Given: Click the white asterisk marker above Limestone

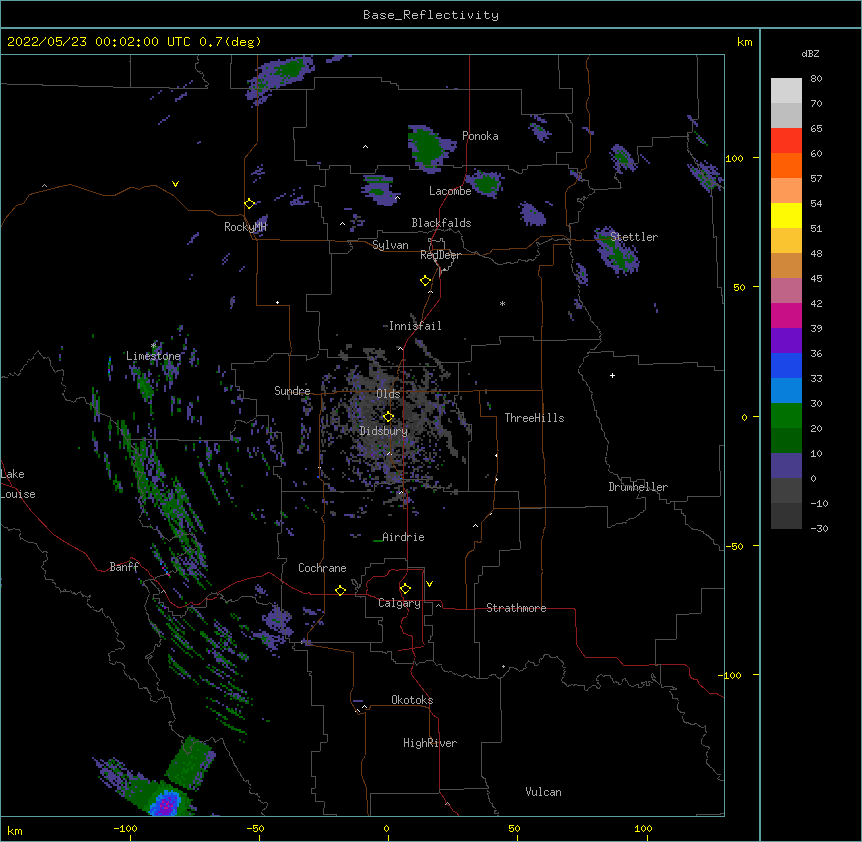Looking at the screenshot, I should (154, 346).
